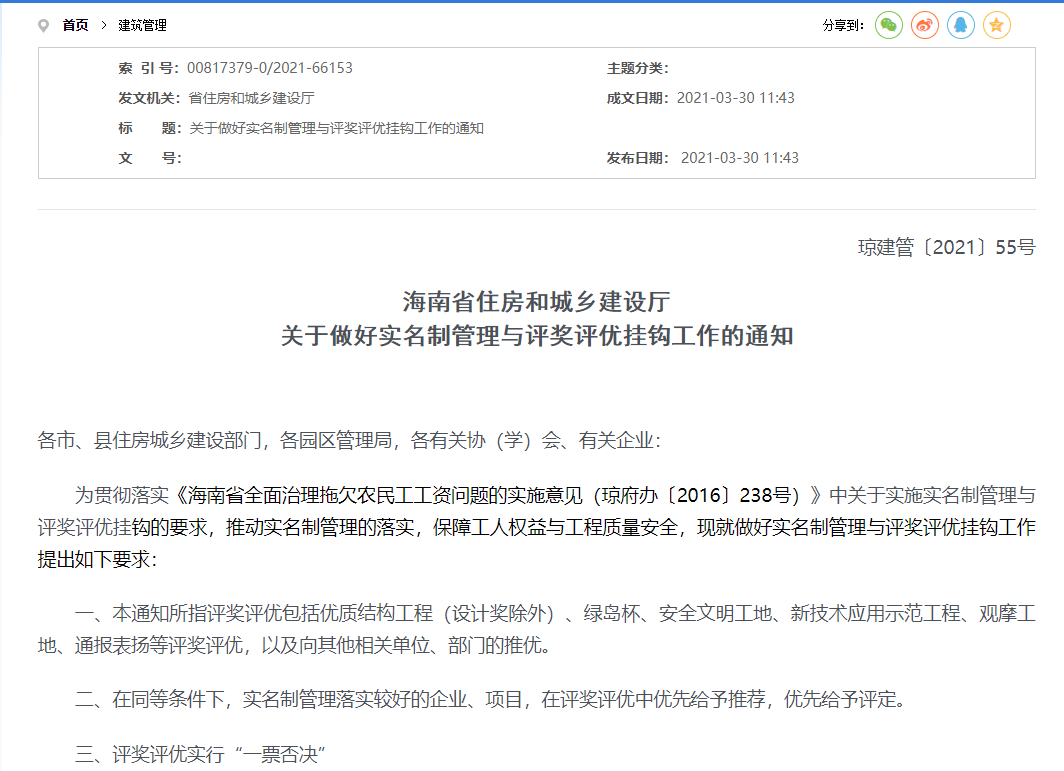Share the page via WeChat icon

pos(888,26)
